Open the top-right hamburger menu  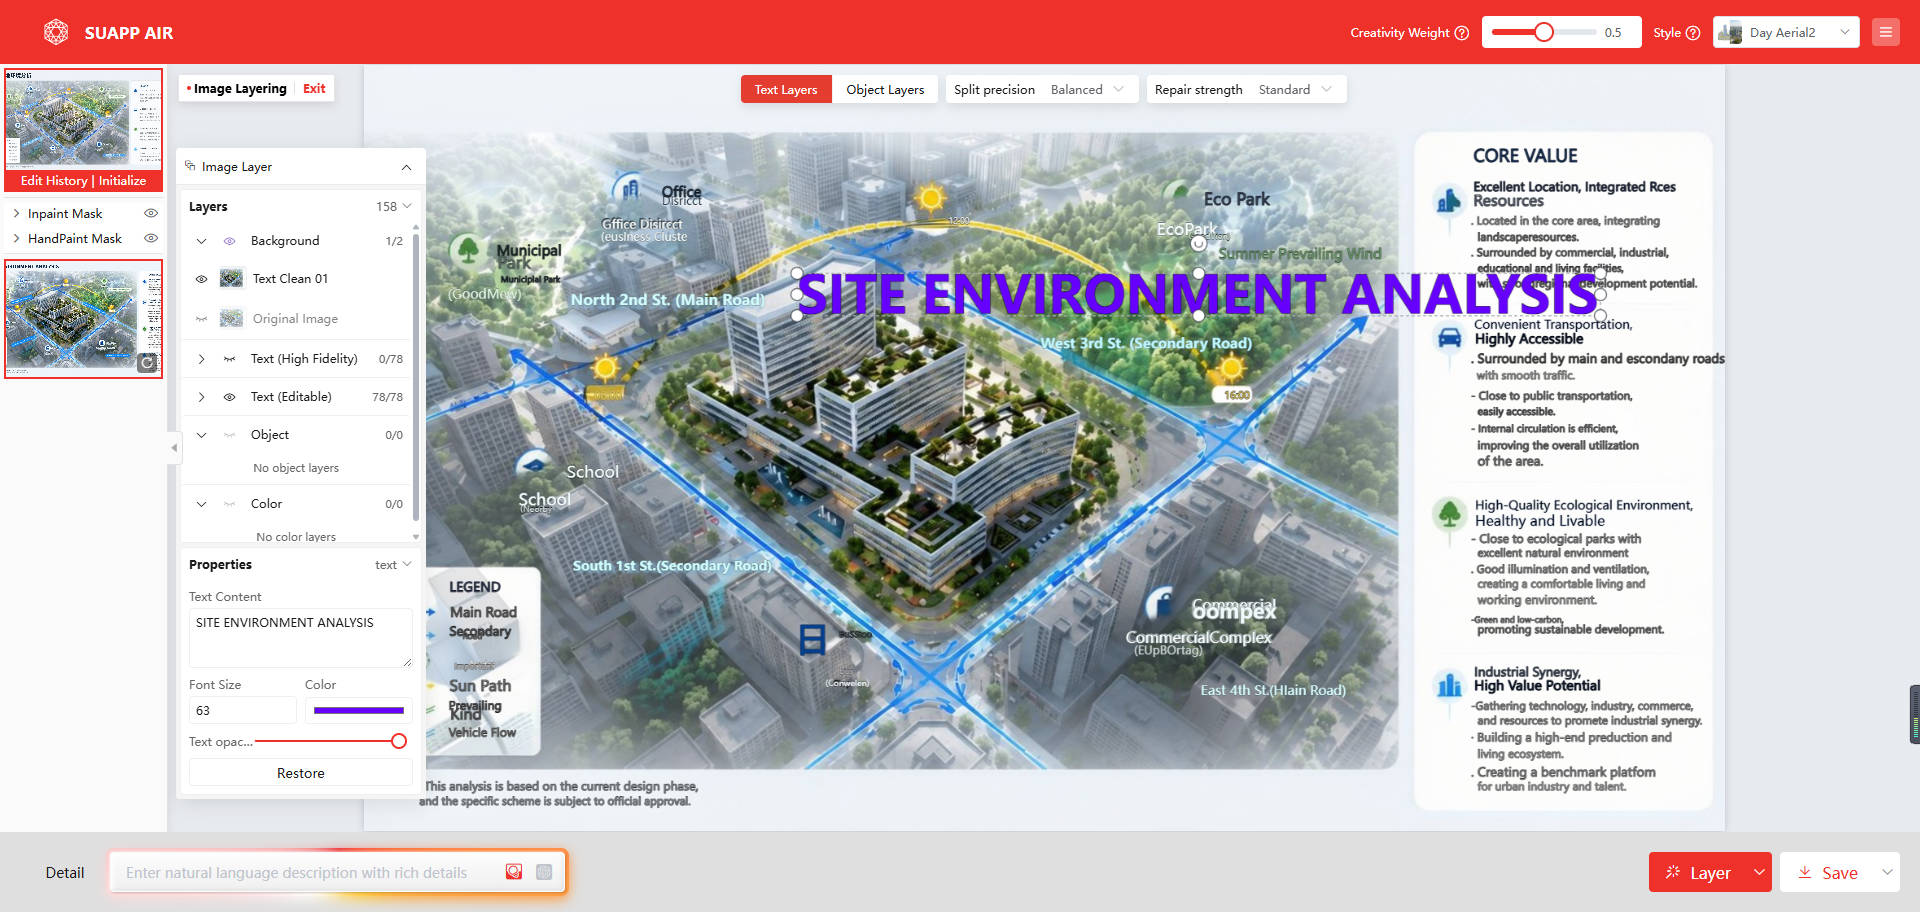coord(1886,32)
